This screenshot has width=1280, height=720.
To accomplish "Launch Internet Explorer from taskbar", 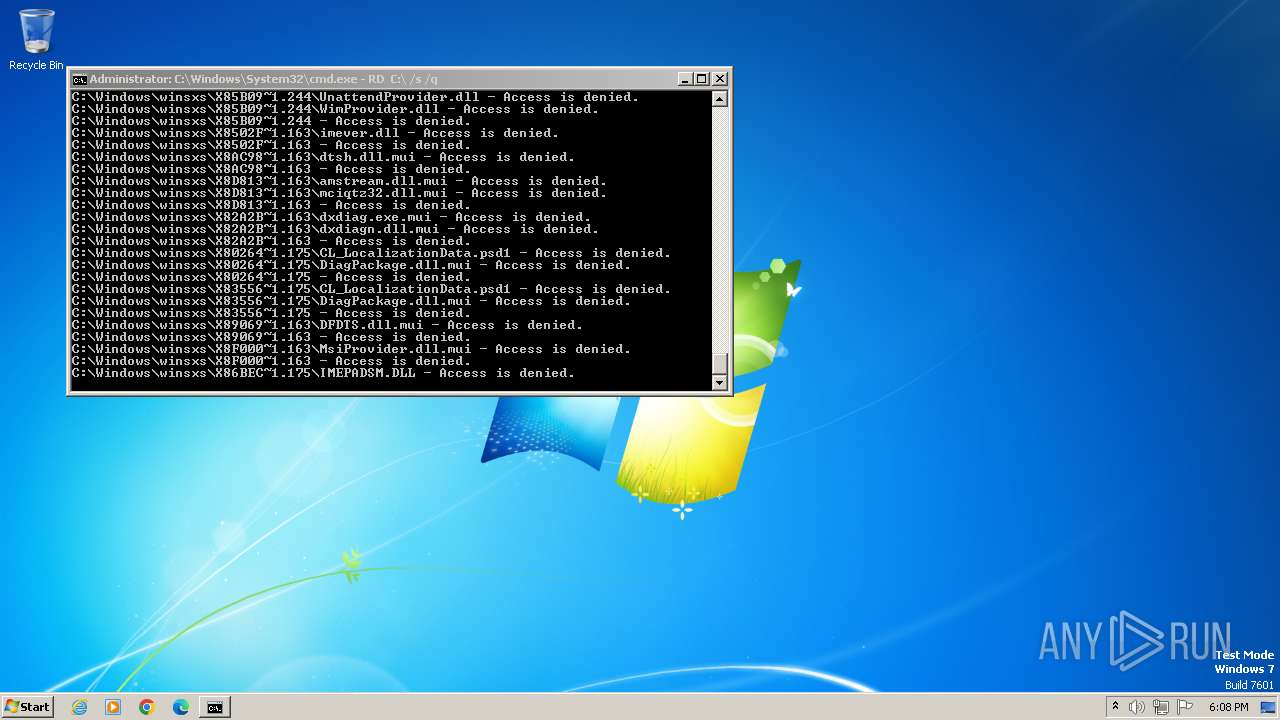I will [79, 707].
